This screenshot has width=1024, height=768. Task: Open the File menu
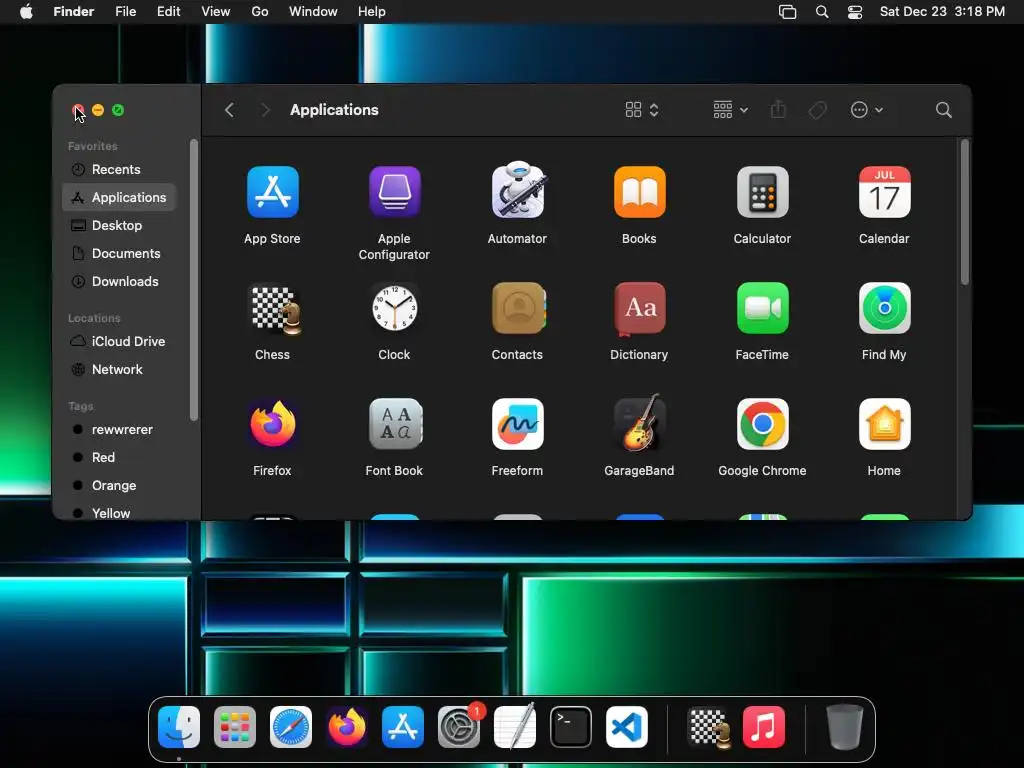(125, 12)
